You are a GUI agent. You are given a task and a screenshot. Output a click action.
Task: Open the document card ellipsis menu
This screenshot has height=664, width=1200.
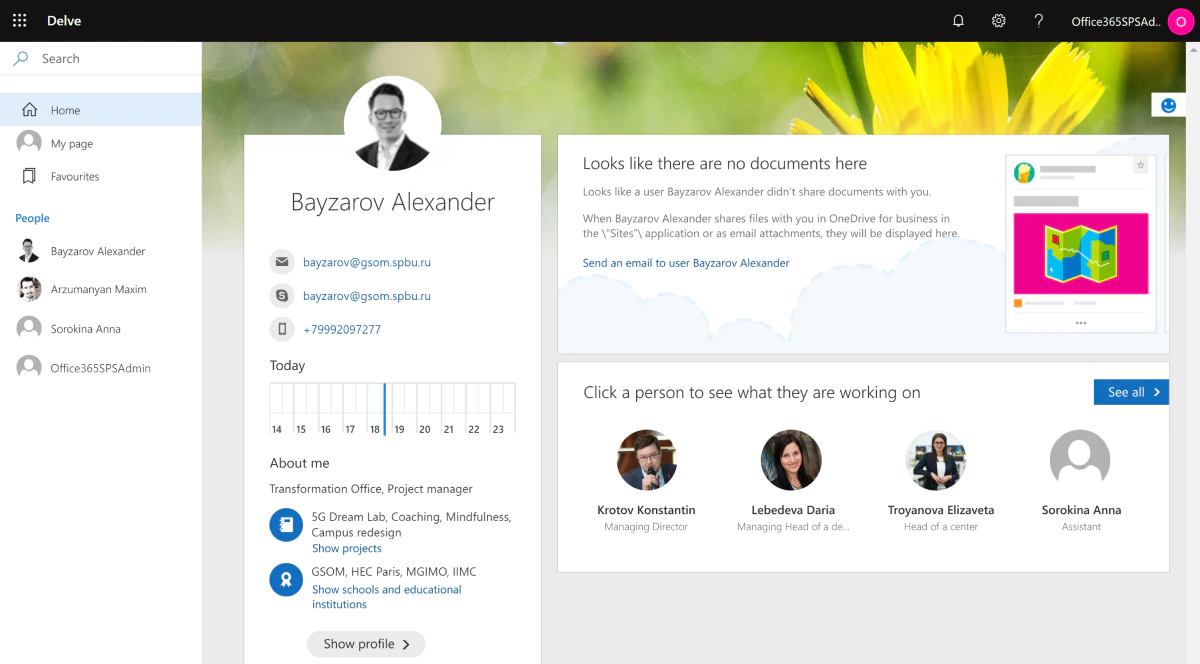tap(1080, 323)
